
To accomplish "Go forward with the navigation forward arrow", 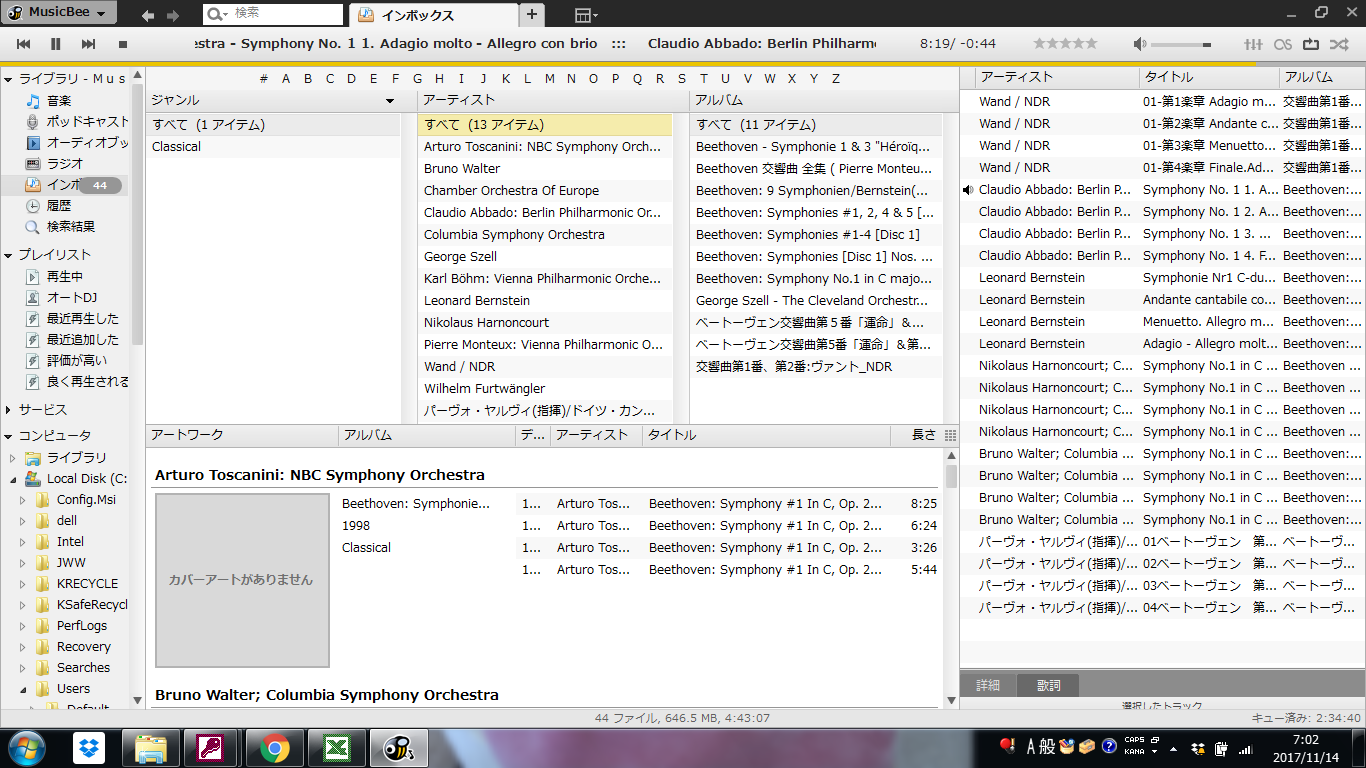I will (173, 15).
